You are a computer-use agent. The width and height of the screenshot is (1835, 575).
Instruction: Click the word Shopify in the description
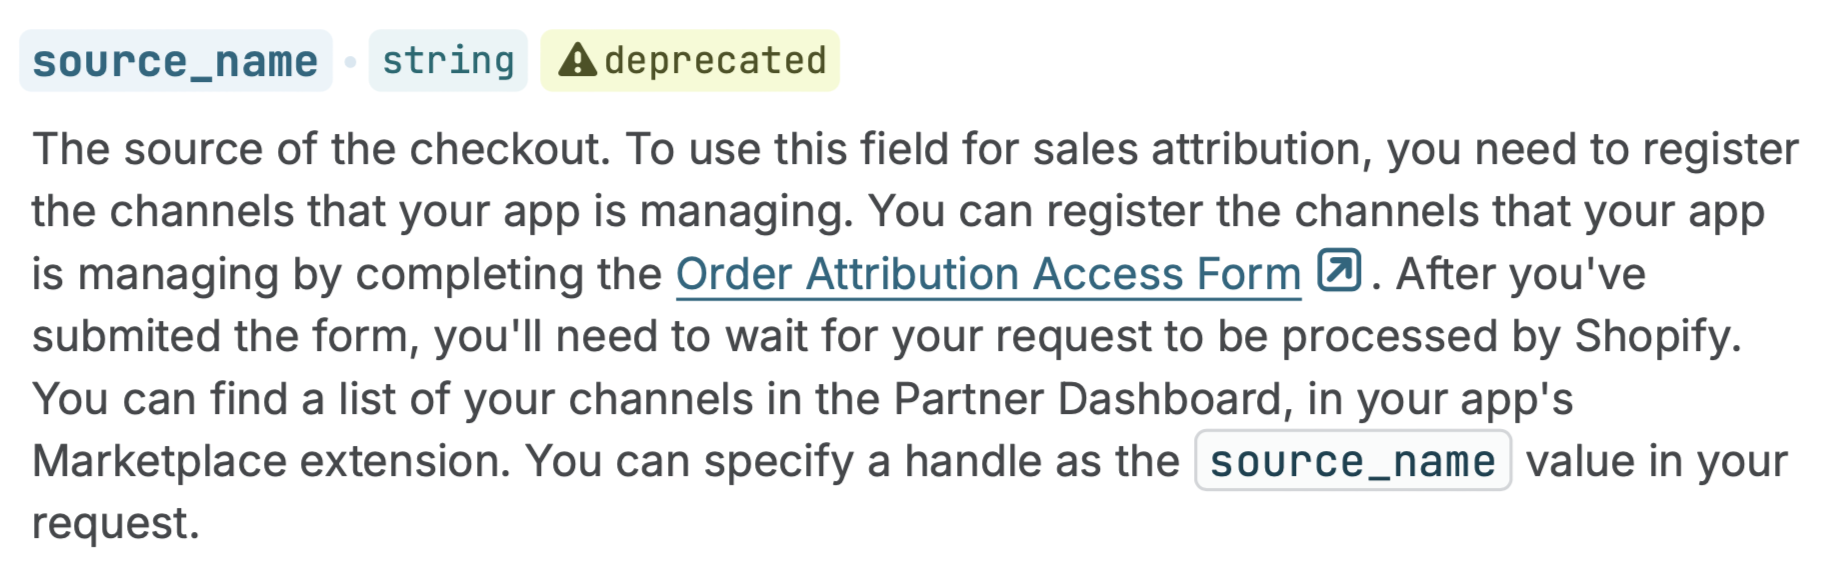click(1657, 337)
